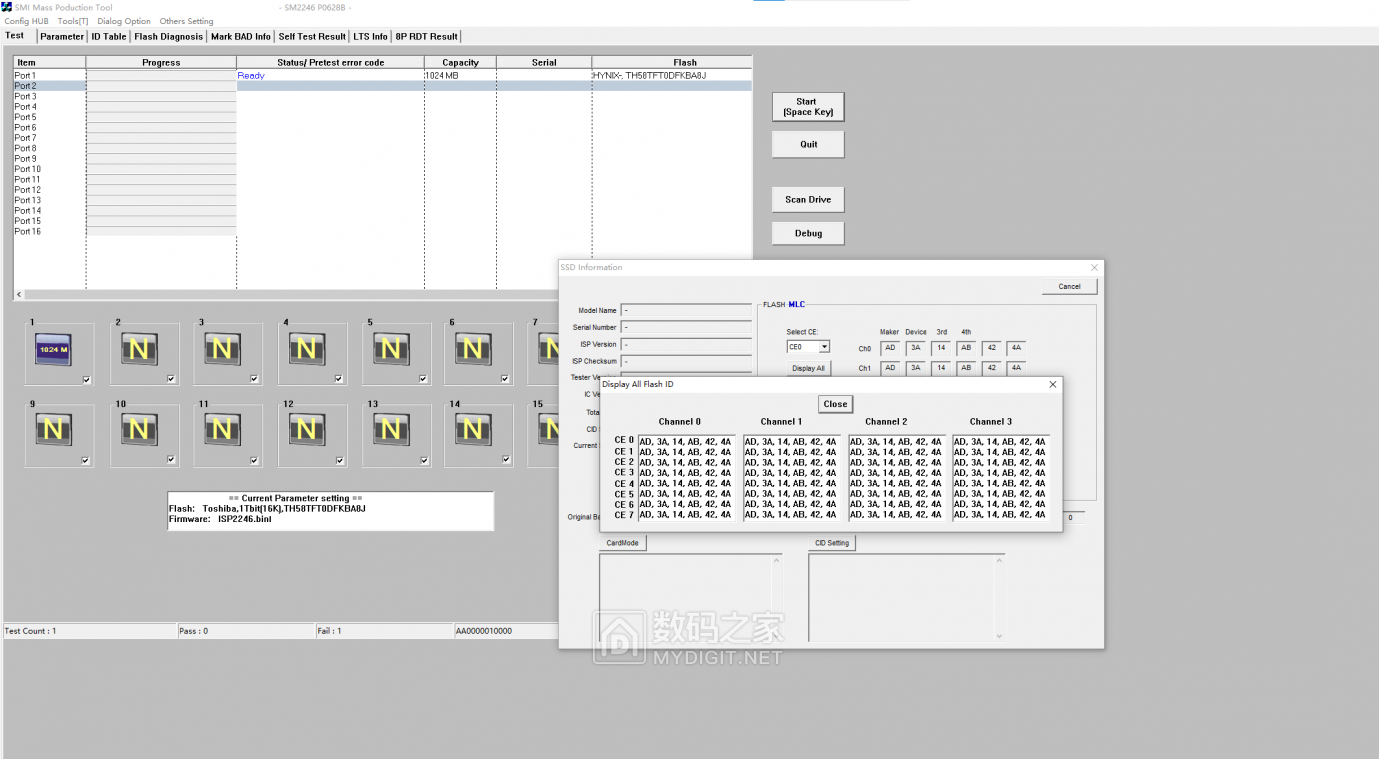The image size is (1379, 759).
Task: Click the horizontal scrollbar left arrow under port list
Action: coord(17,295)
